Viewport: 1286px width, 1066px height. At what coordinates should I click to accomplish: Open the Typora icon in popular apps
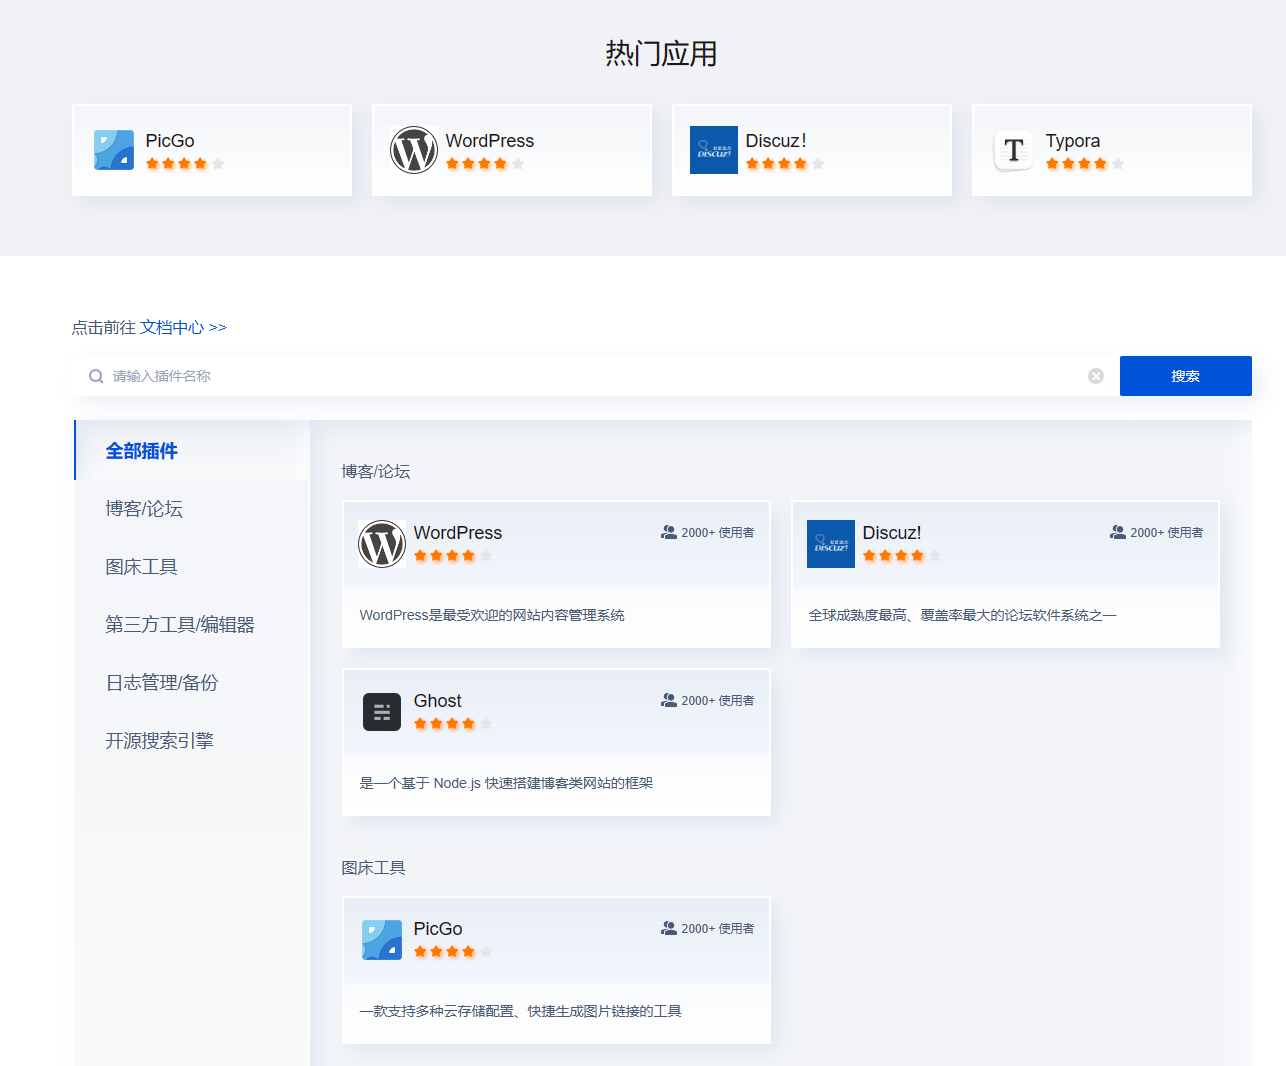(1014, 150)
